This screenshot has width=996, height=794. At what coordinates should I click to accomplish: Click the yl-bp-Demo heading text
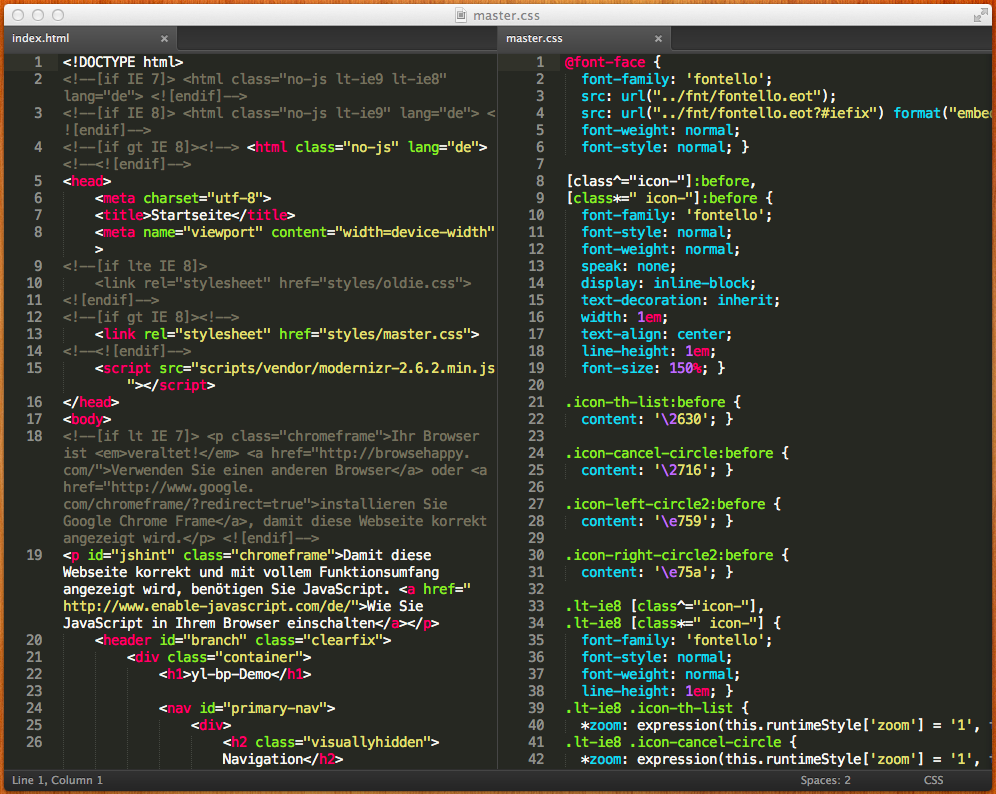point(231,674)
